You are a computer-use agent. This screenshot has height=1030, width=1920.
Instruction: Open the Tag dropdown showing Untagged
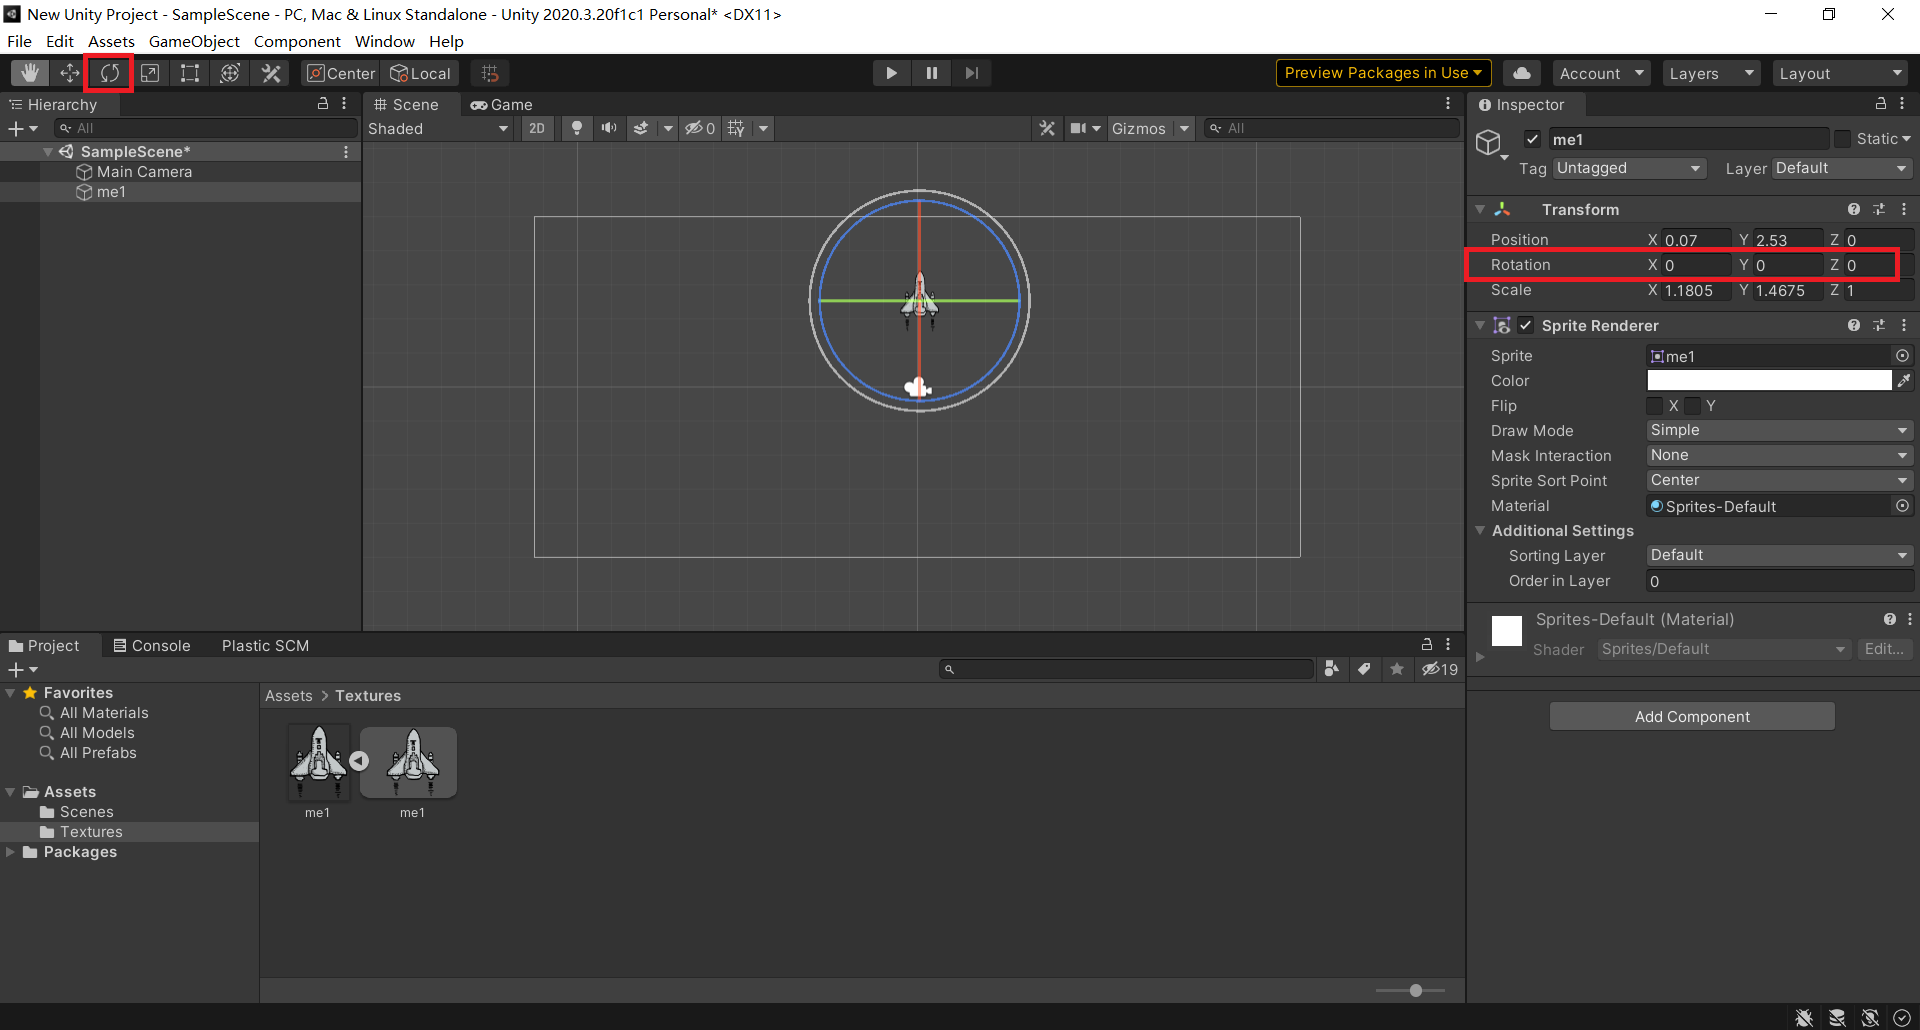1628,168
